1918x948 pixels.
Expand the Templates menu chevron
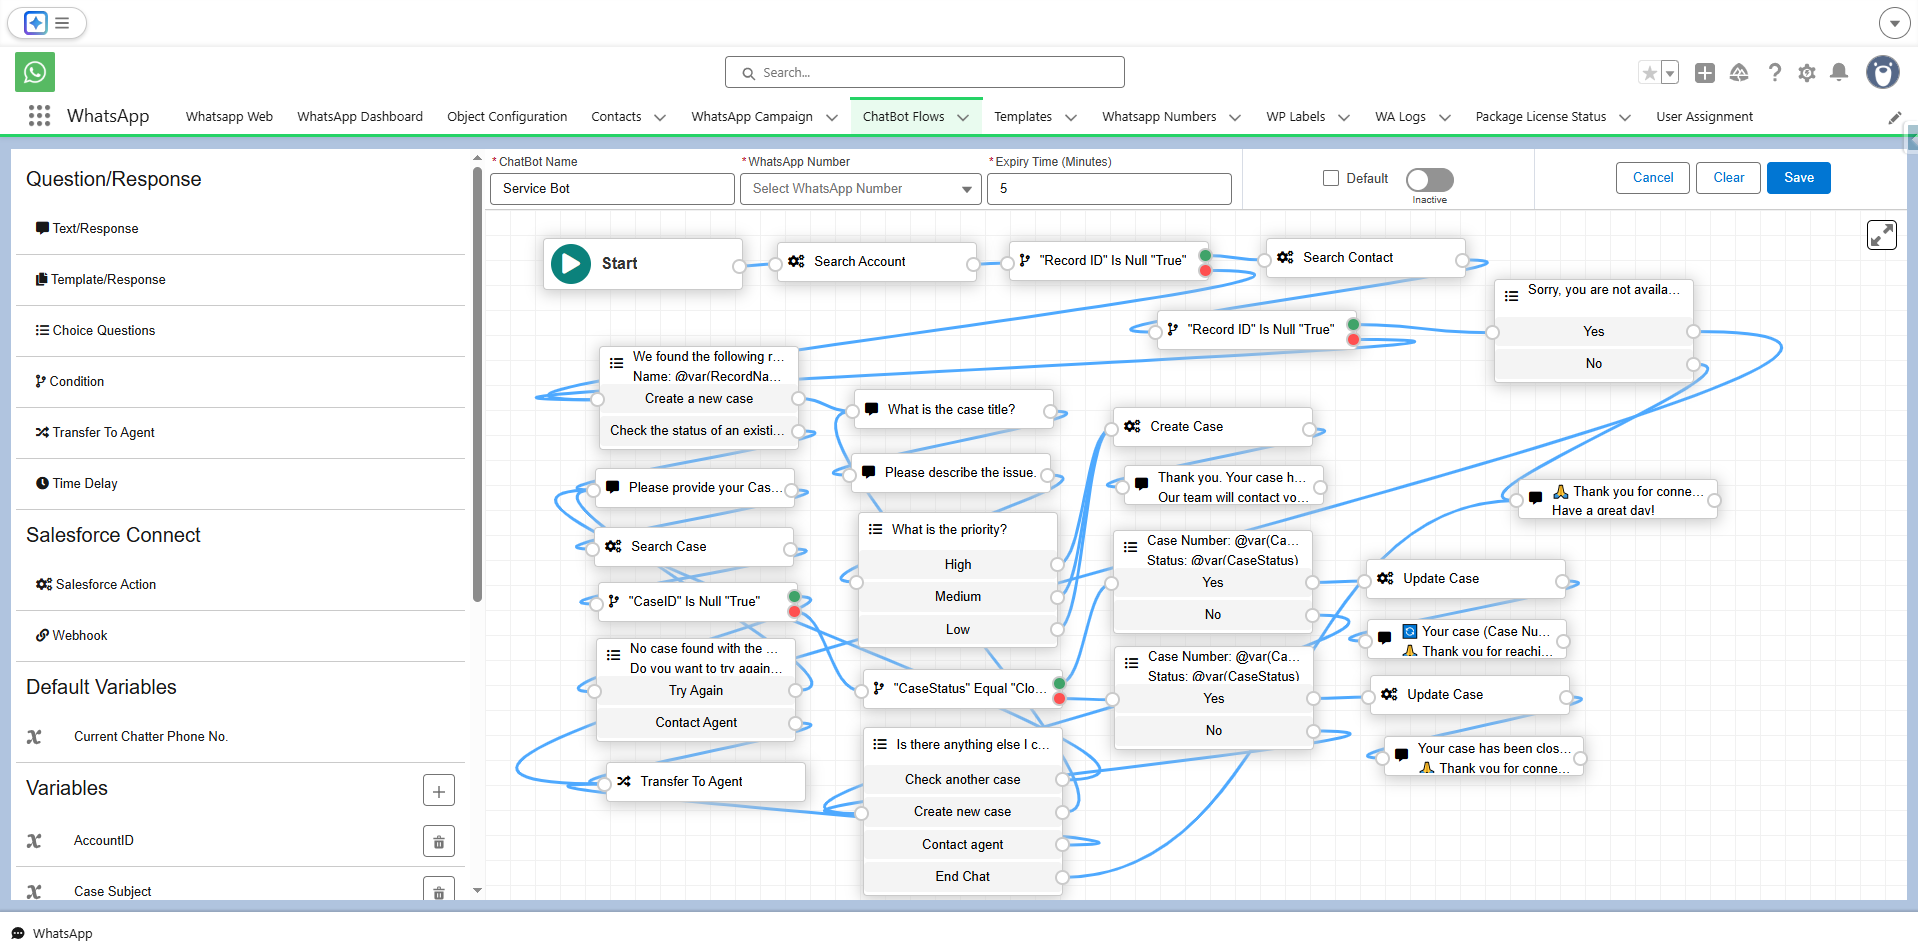click(1071, 117)
